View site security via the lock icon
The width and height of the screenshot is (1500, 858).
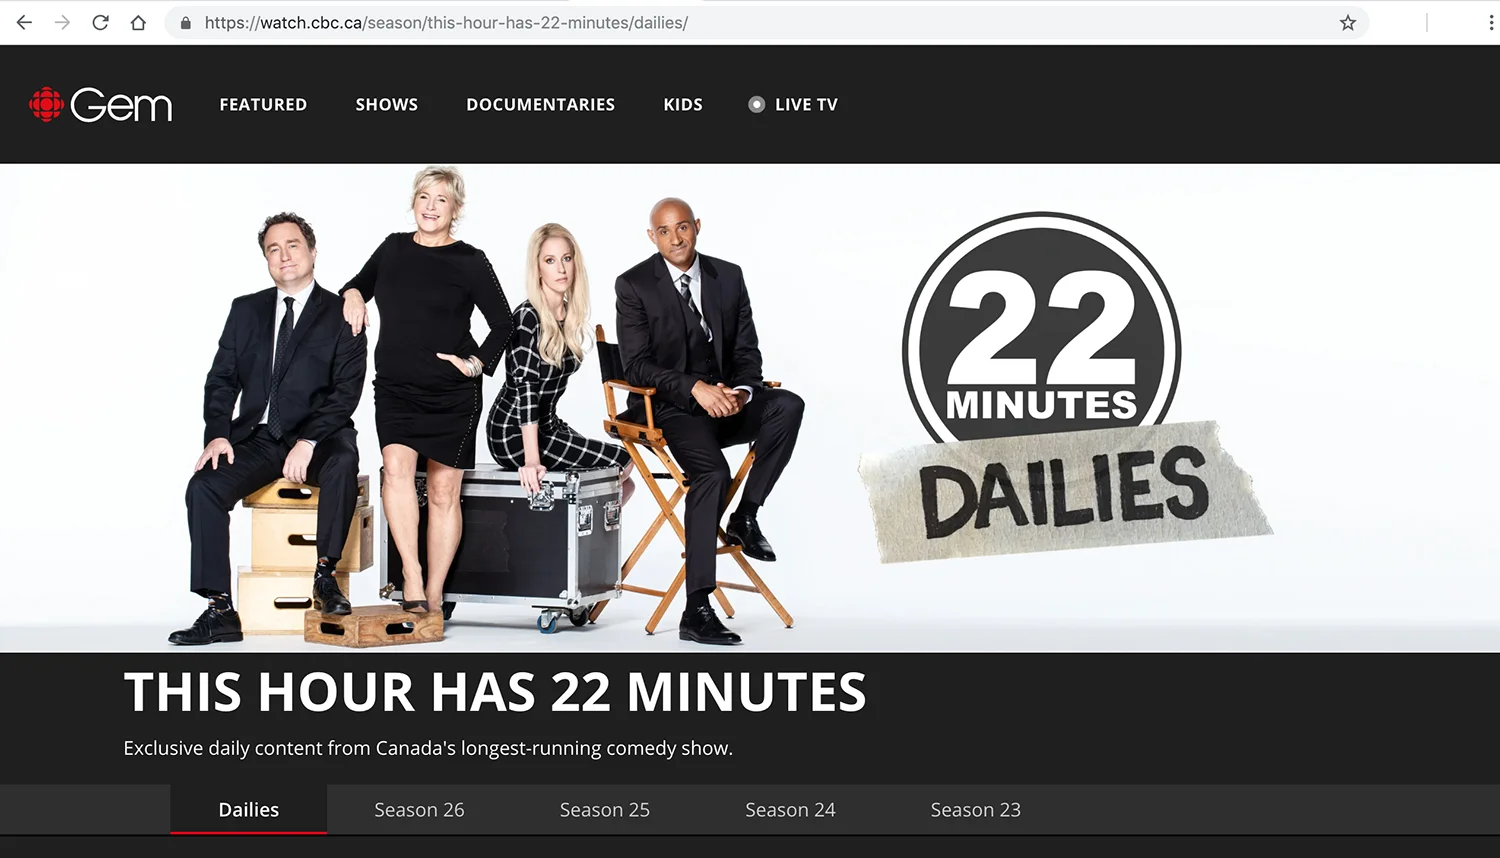click(x=185, y=22)
